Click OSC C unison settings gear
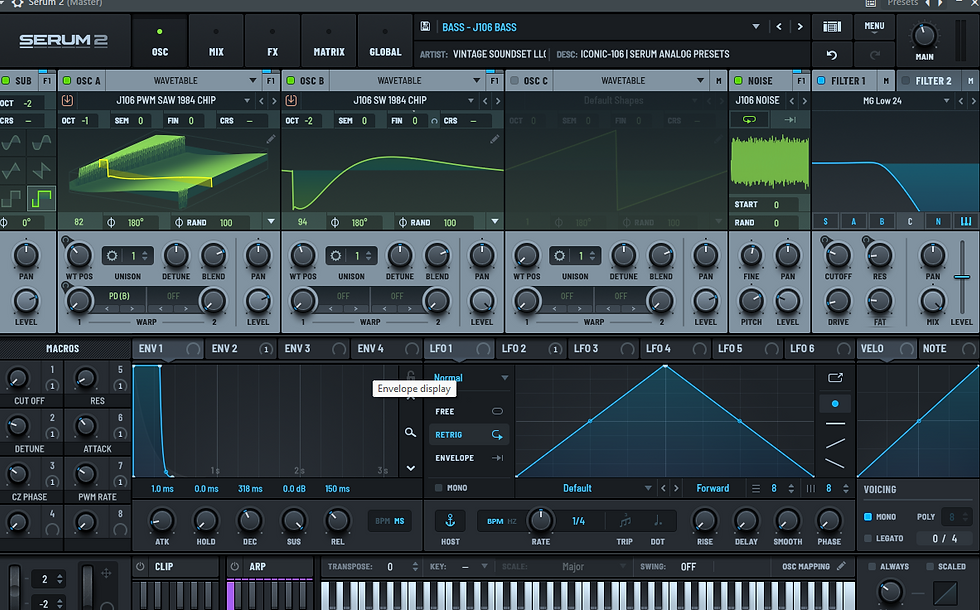Image resolution: width=980 pixels, height=610 pixels. pos(559,256)
